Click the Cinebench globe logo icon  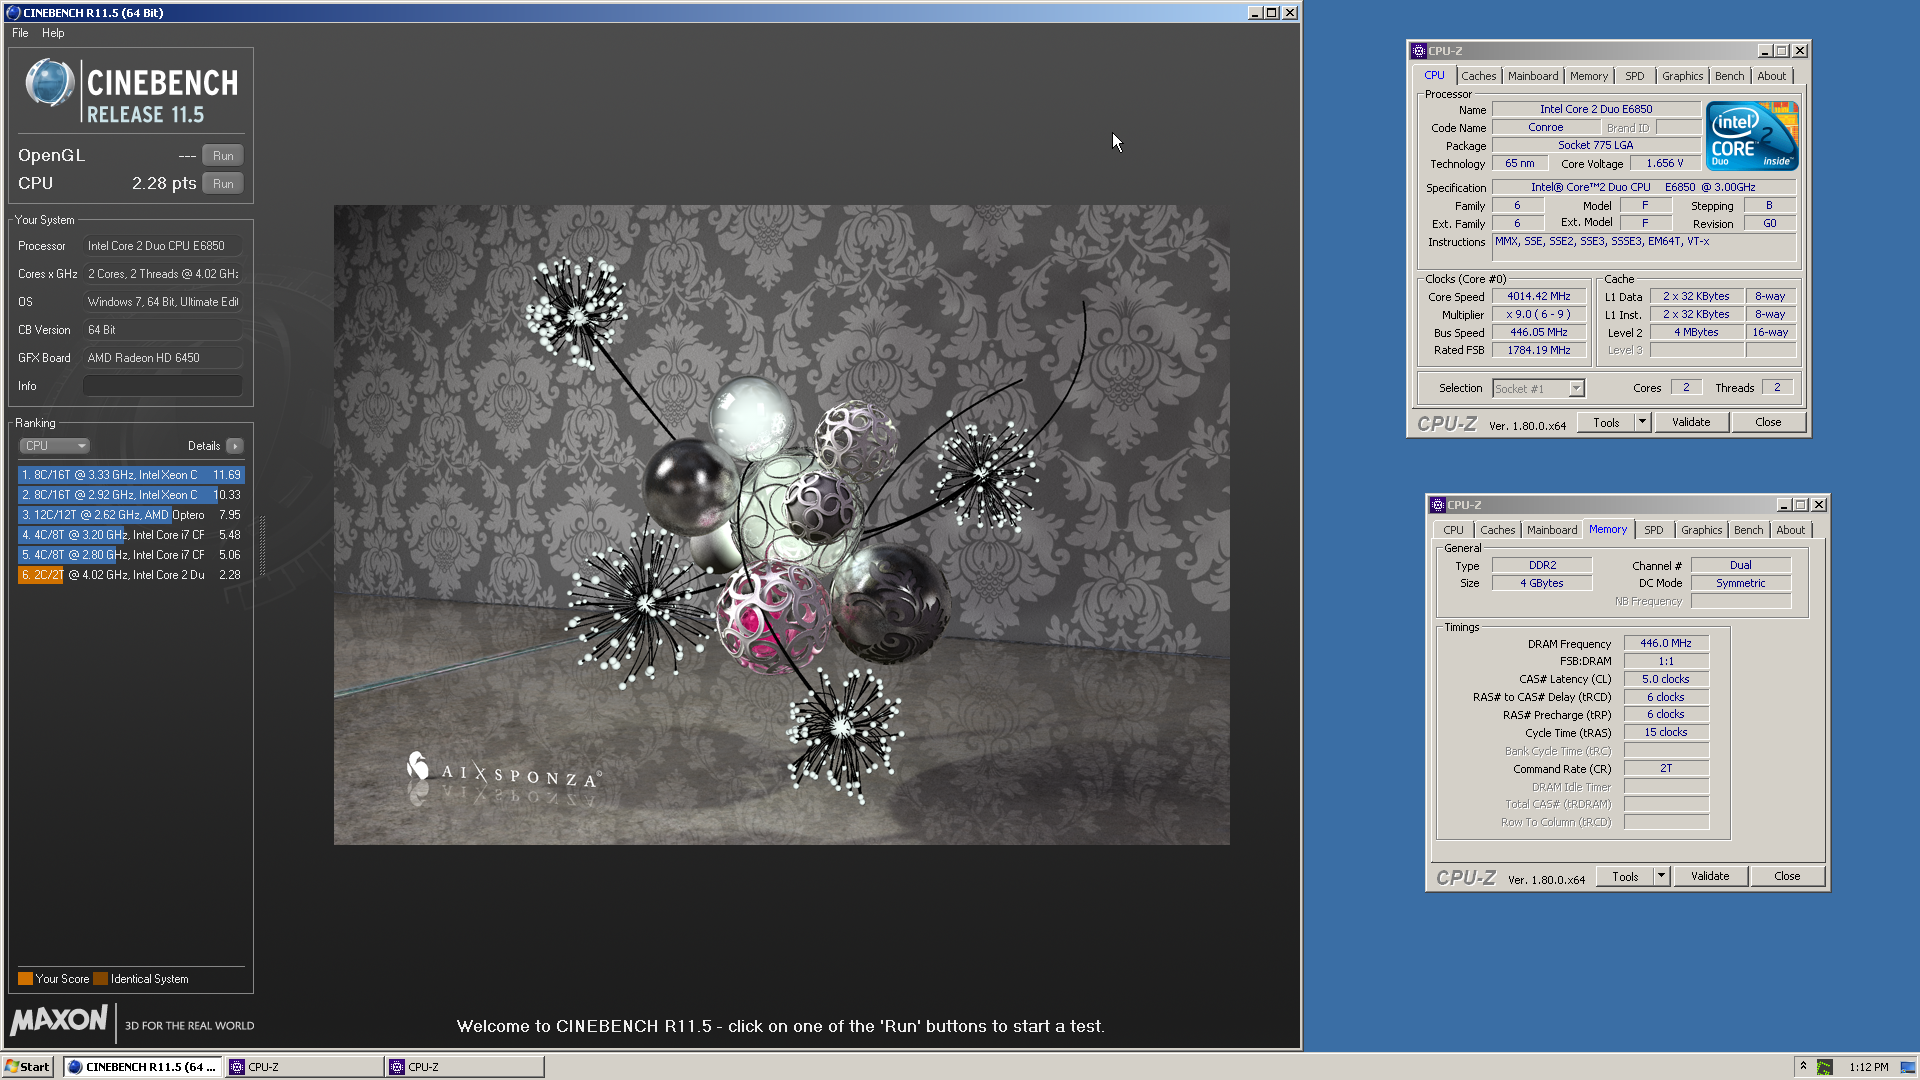(49, 83)
